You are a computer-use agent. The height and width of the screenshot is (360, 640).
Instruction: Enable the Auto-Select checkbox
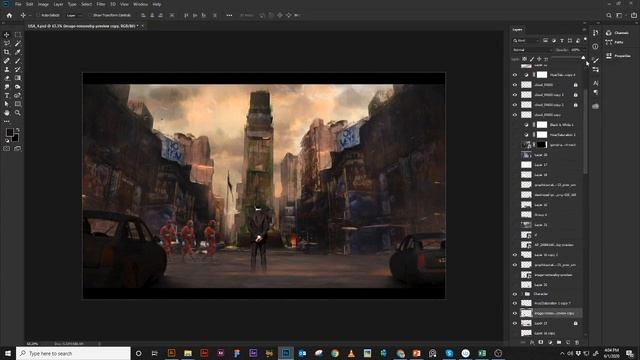[x=38, y=15]
